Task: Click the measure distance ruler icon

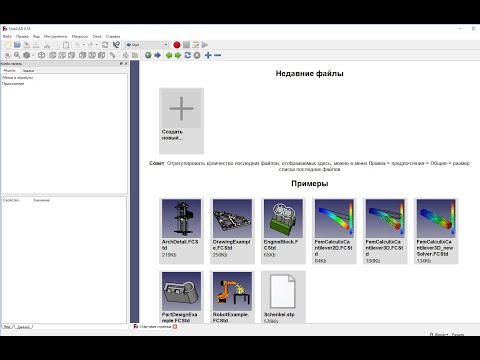Action: 112,55
